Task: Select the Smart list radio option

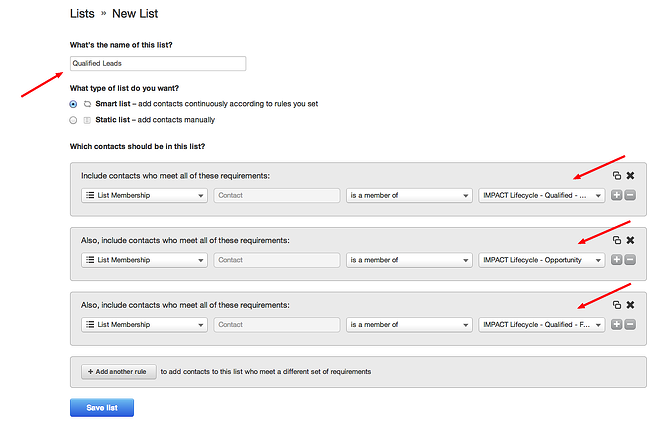Action: [x=73, y=104]
